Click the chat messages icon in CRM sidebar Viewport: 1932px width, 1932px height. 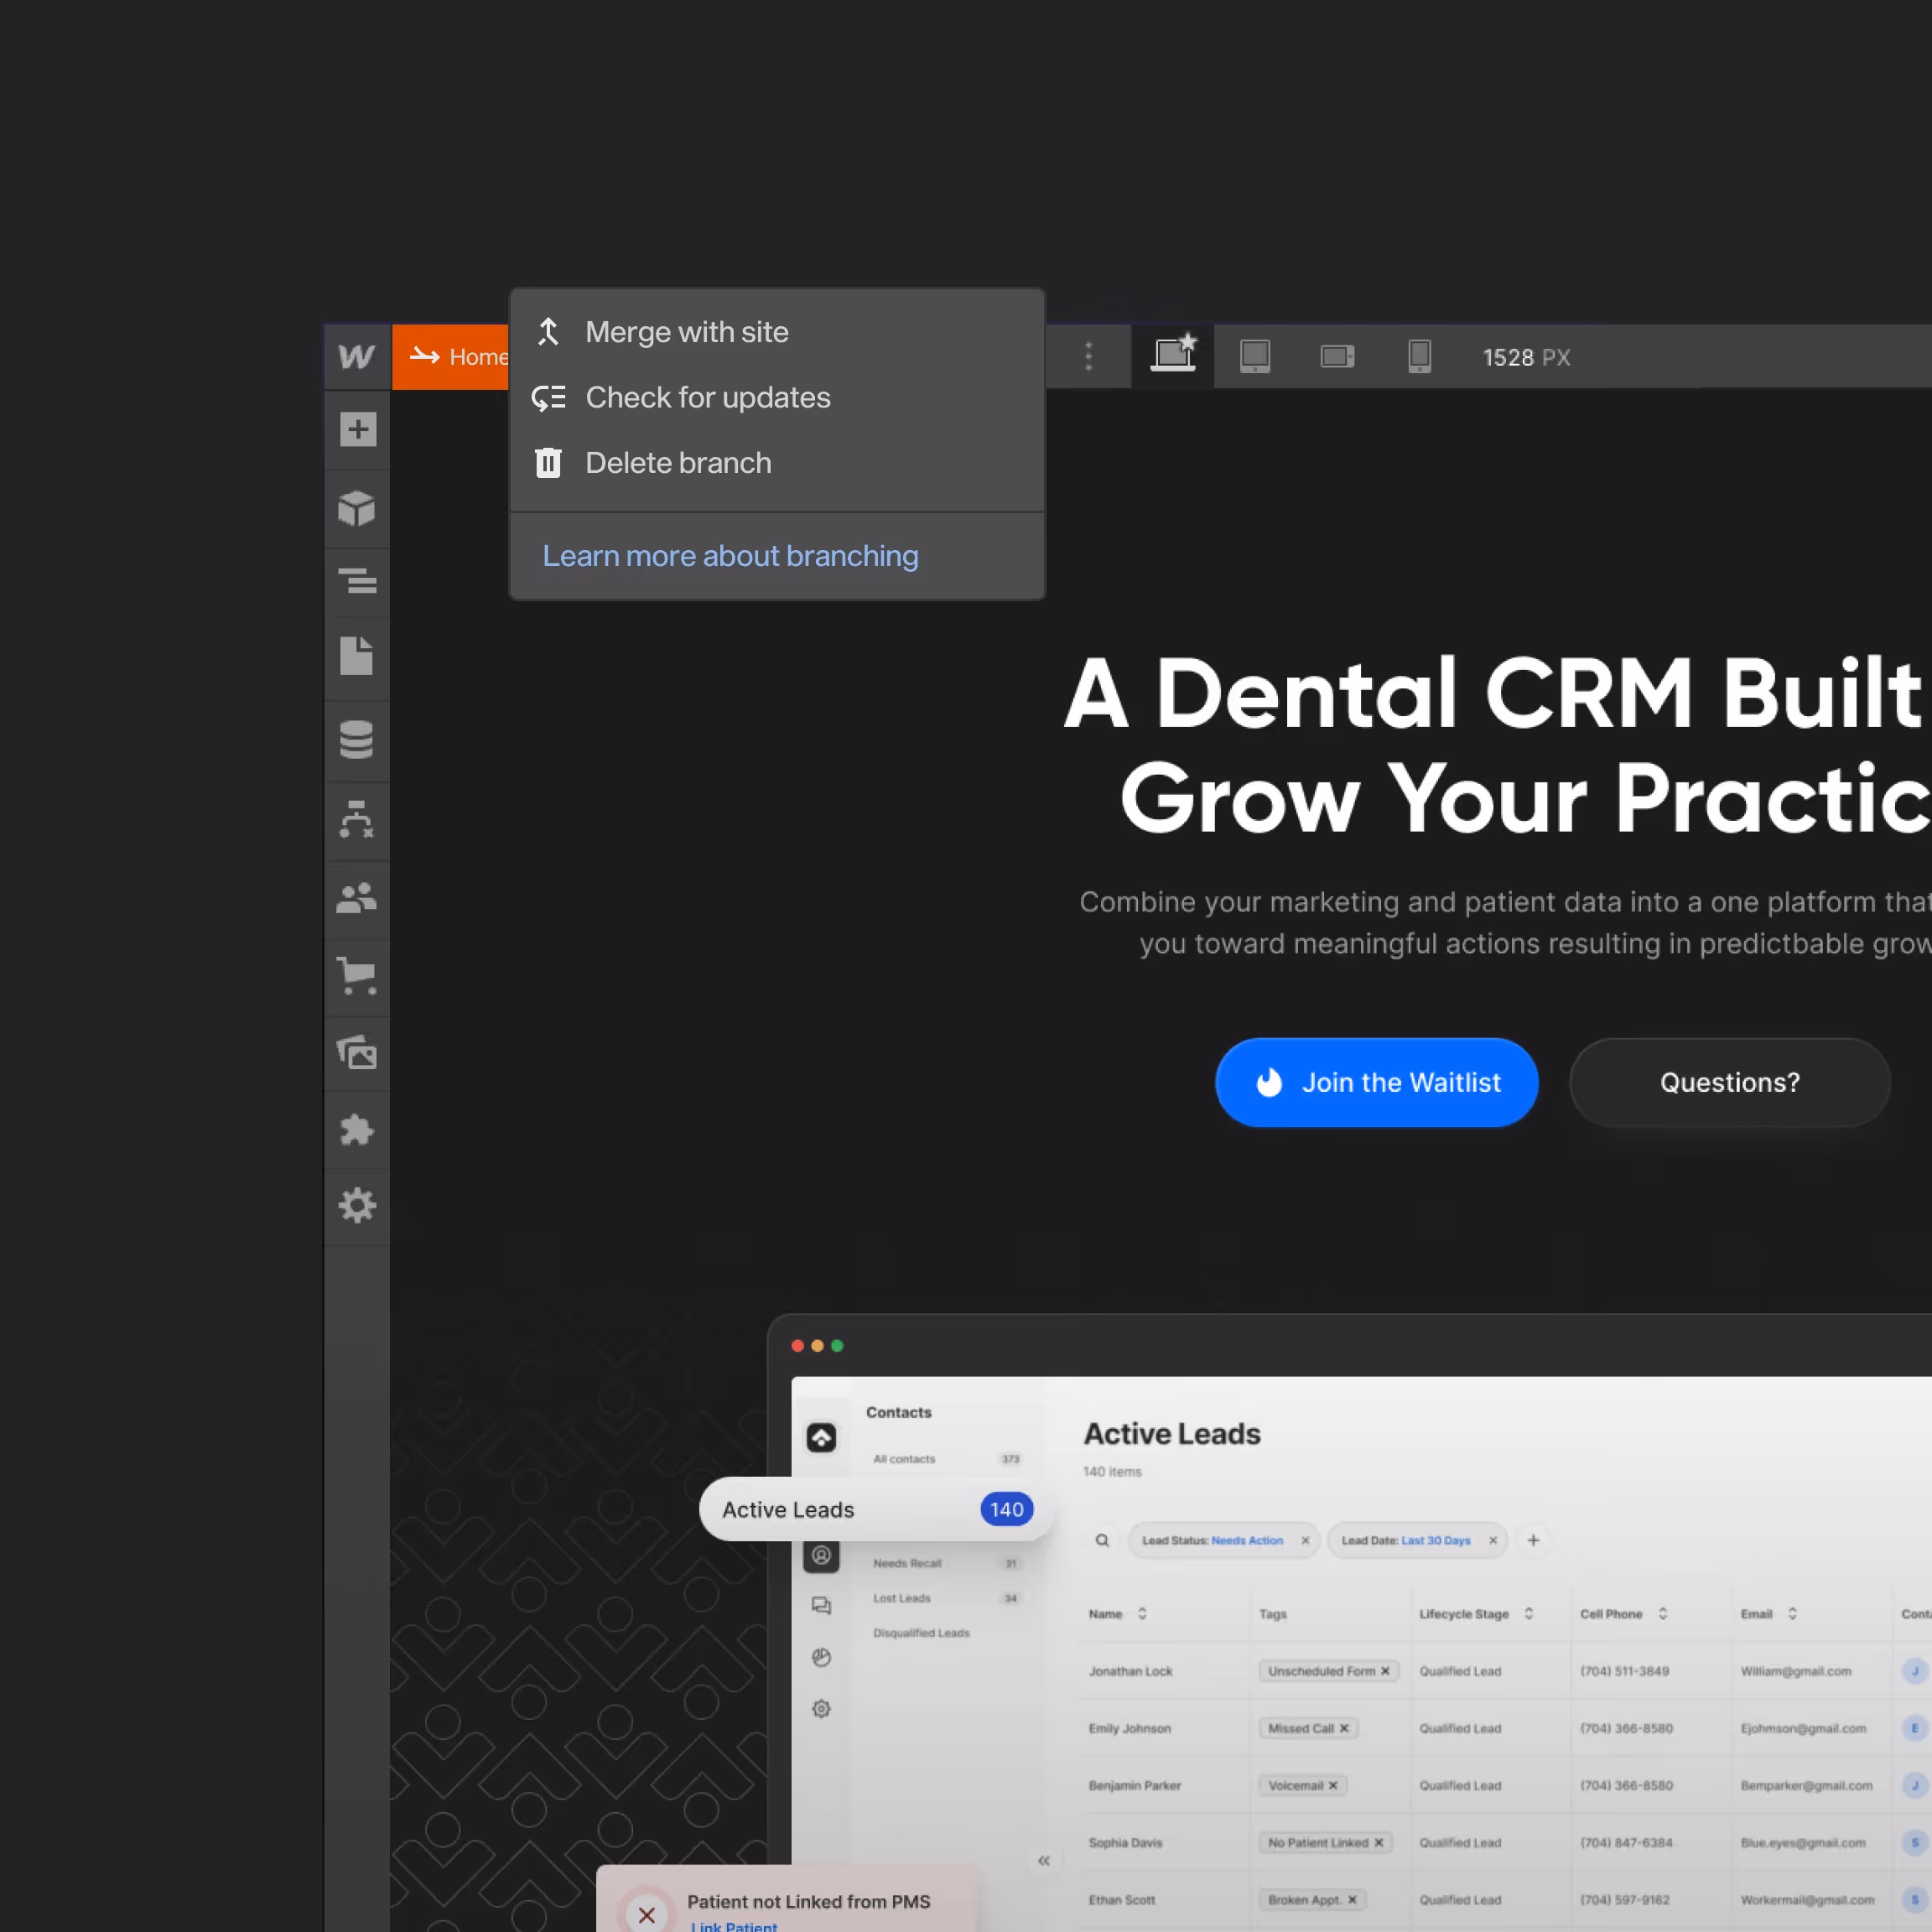pos(821,1606)
